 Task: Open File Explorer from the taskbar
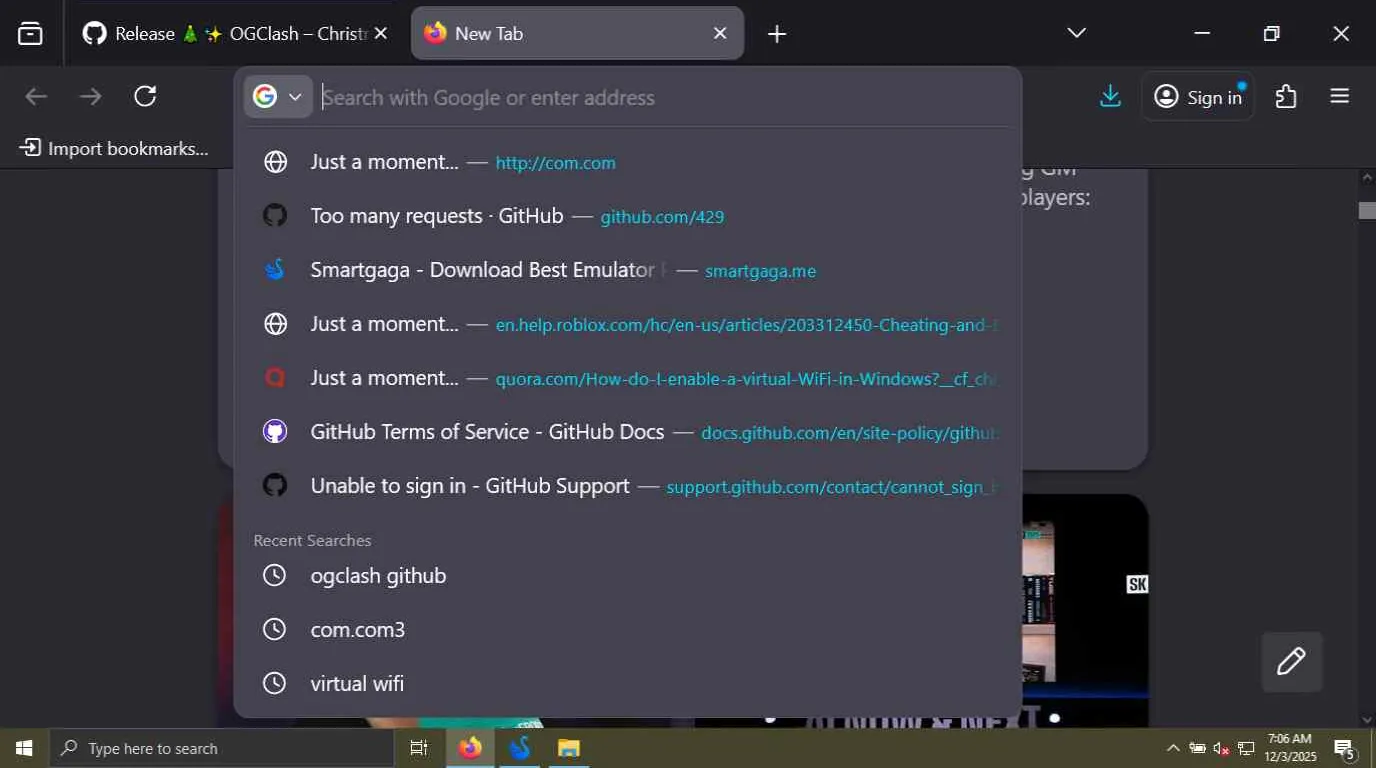click(569, 748)
